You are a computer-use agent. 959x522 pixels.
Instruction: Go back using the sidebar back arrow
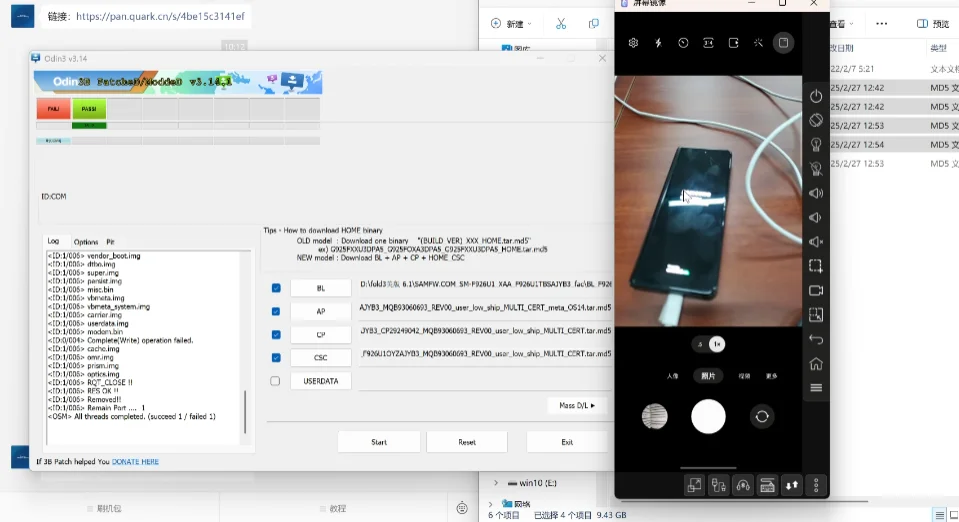point(816,339)
